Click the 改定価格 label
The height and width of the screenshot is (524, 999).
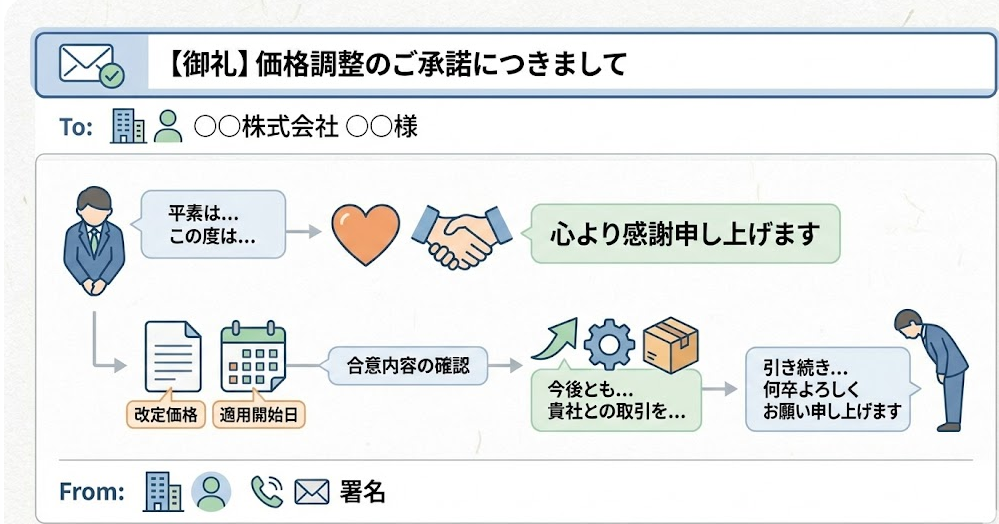click(x=164, y=414)
